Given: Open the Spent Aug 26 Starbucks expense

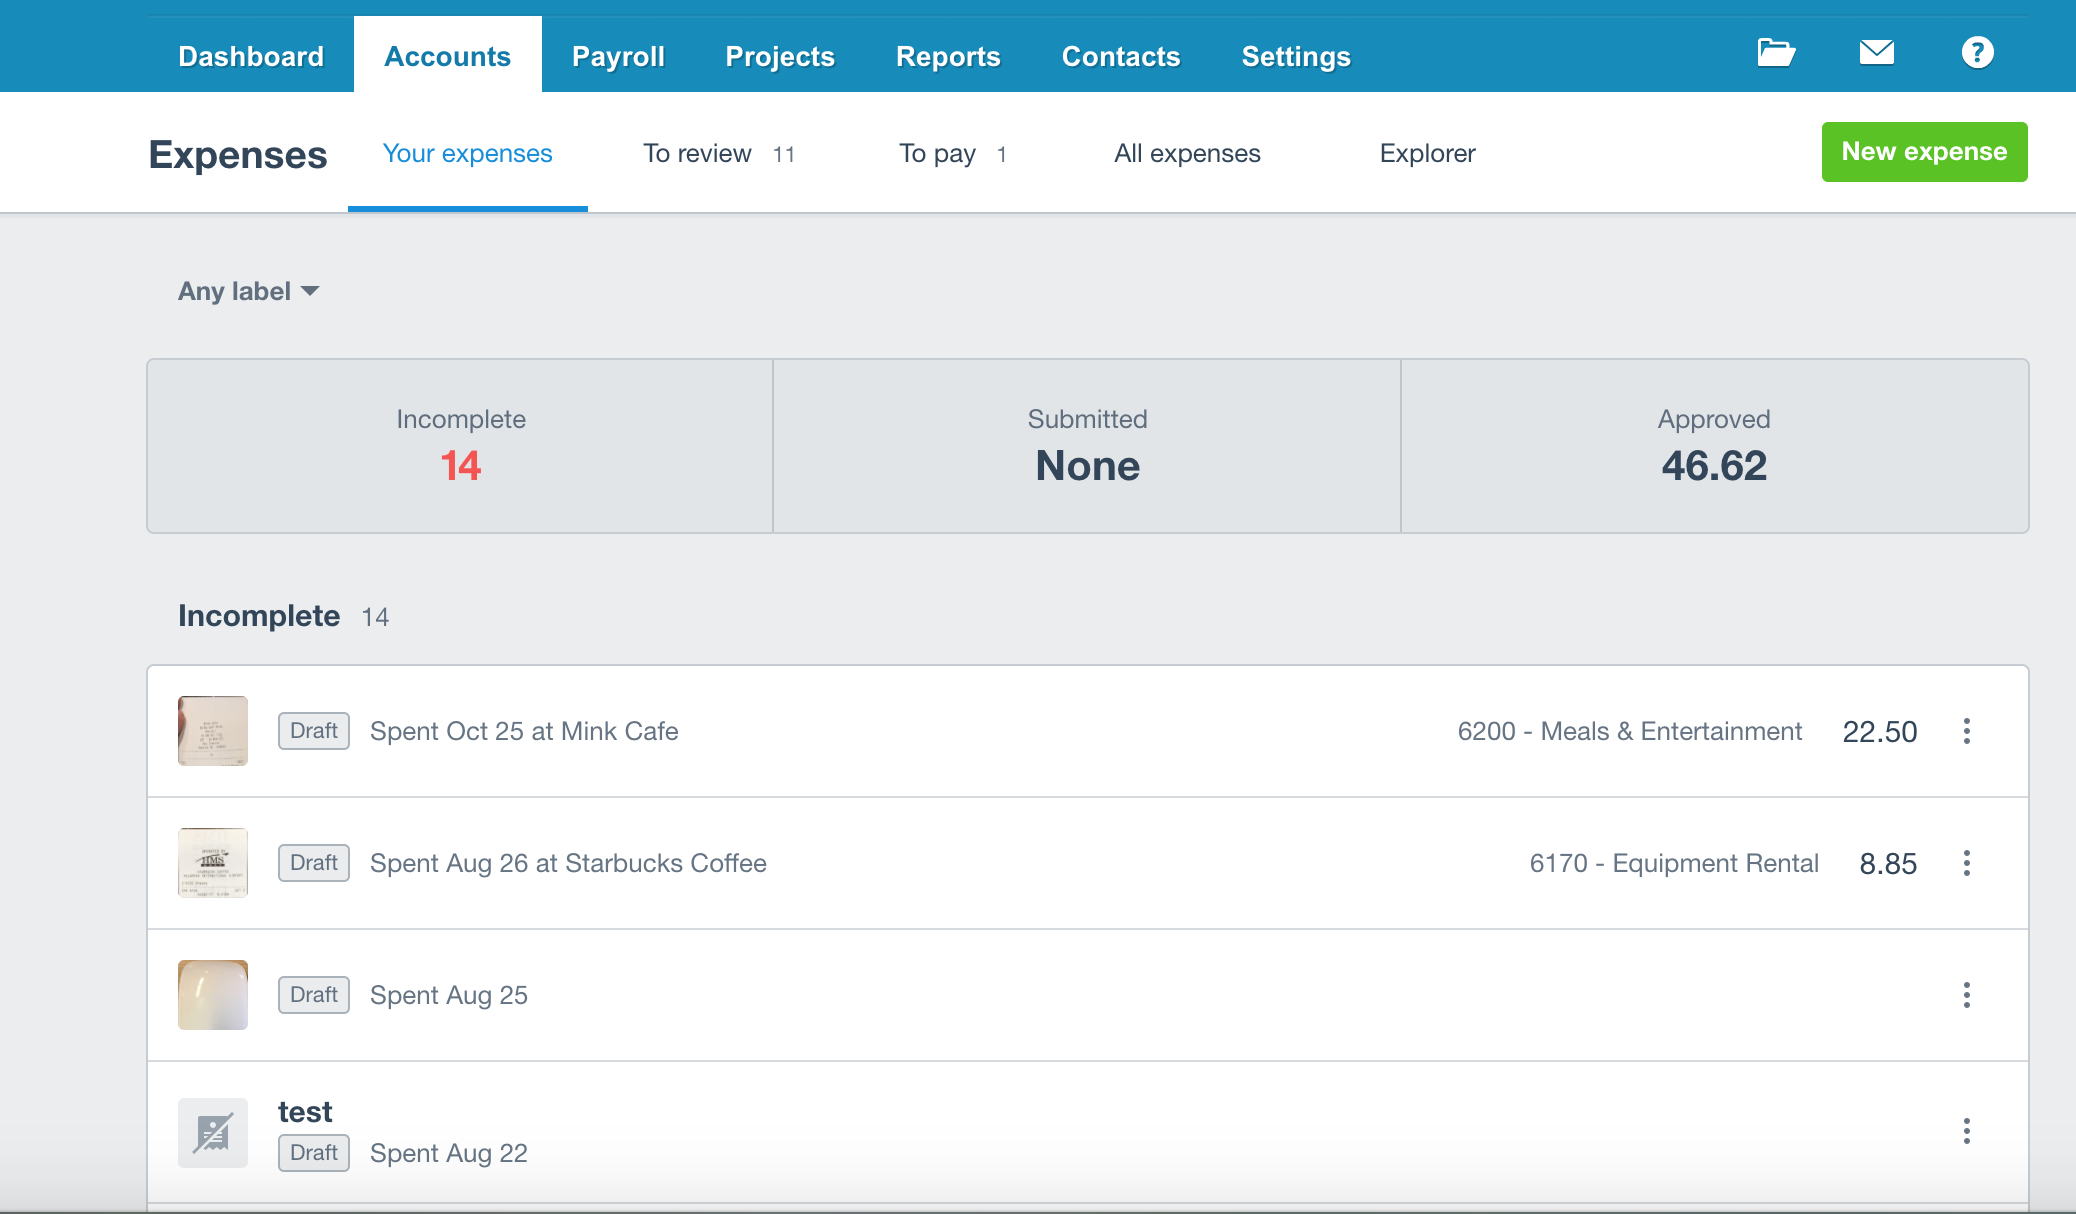Looking at the screenshot, I should (568, 863).
